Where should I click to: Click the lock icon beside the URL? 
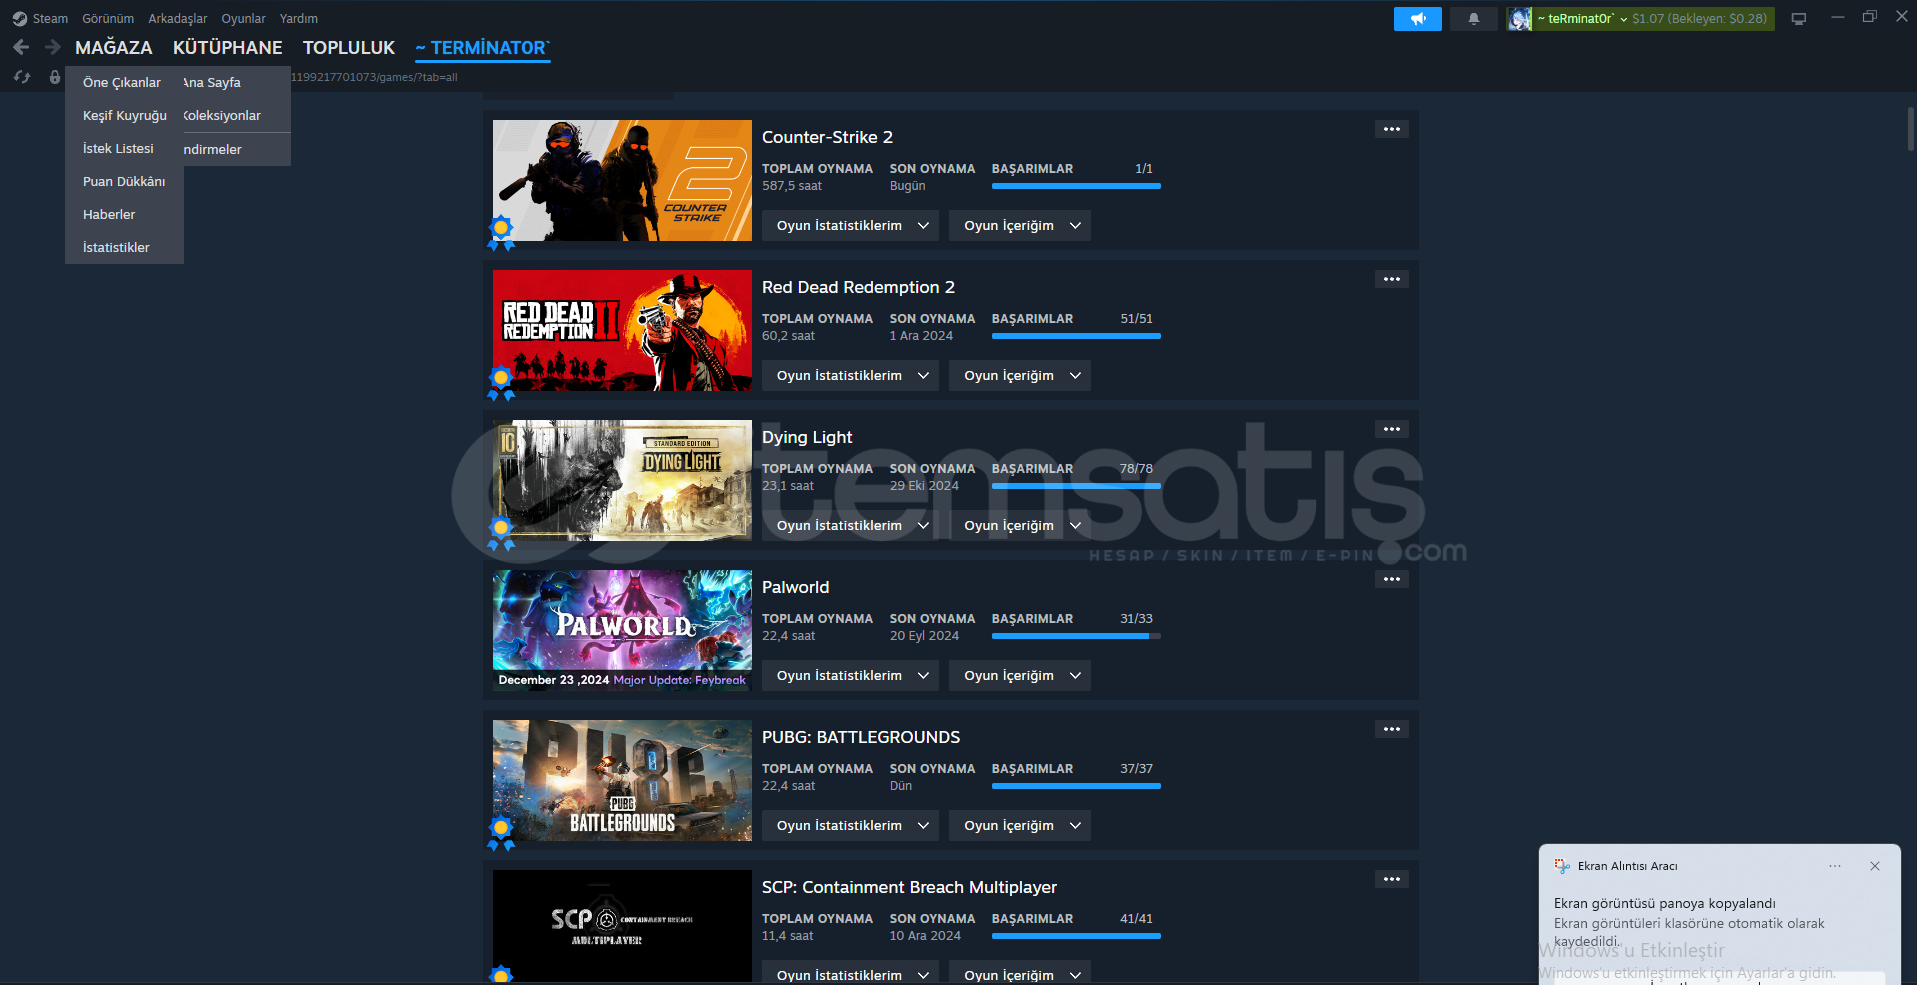tap(55, 77)
